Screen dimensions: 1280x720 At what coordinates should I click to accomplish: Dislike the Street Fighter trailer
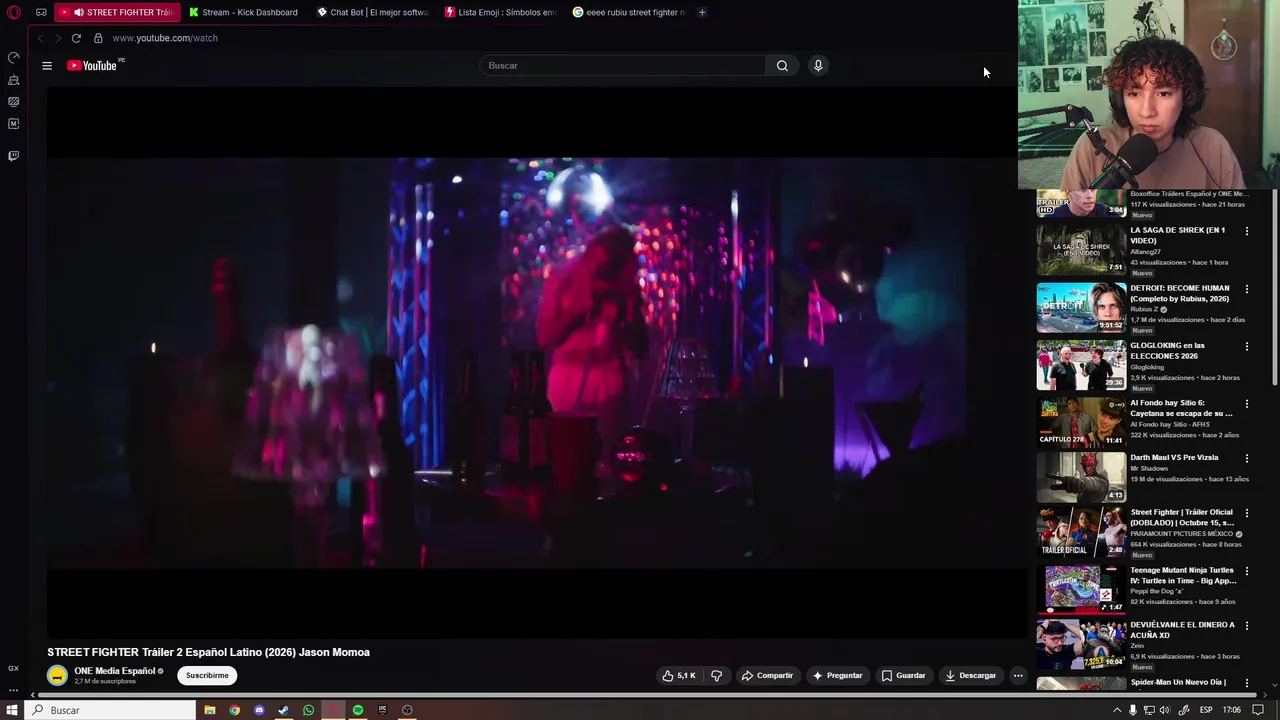[716, 676]
